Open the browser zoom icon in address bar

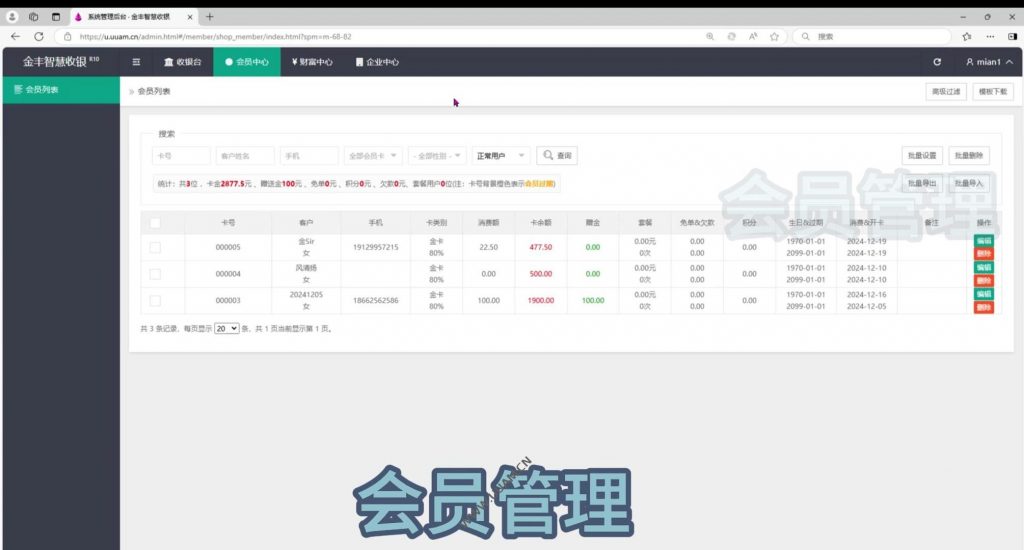[710, 36]
